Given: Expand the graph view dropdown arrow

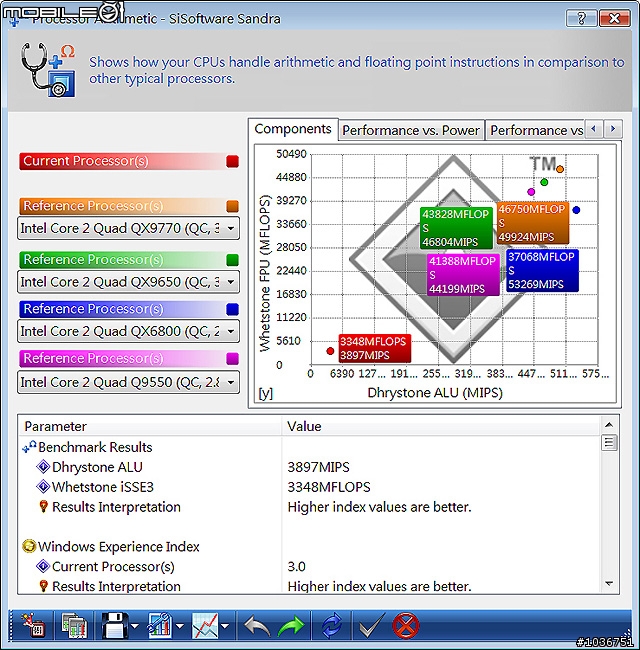Looking at the screenshot, I should (225, 626).
